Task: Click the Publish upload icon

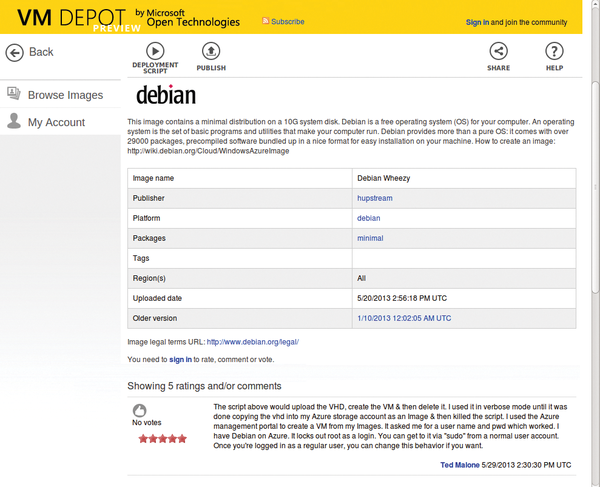Action: tap(211, 51)
